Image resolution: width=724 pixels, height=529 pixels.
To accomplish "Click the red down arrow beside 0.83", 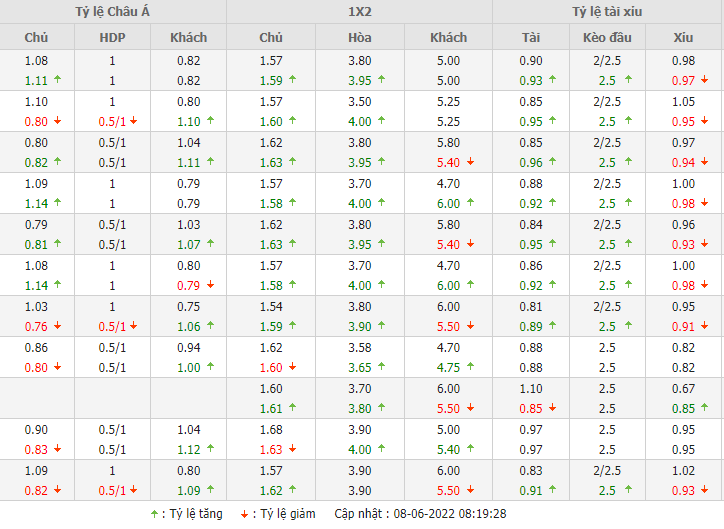I will click(x=57, y=449).
